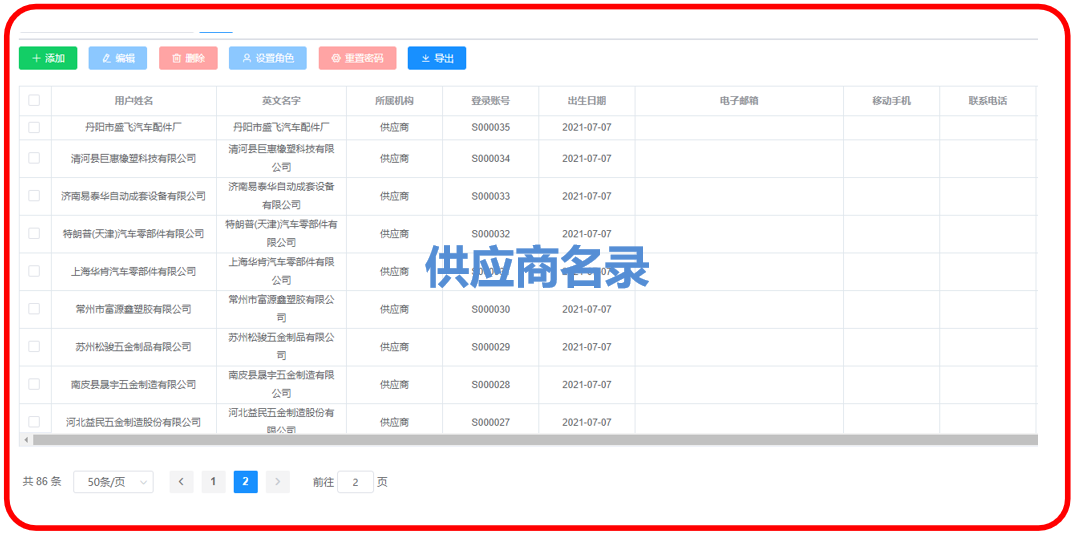Image resolution: width=1072 pixels, height=533 pixels.
Task: Click the 用户姓名 column header
Action: pyautogui.click(x=133, y=101)
